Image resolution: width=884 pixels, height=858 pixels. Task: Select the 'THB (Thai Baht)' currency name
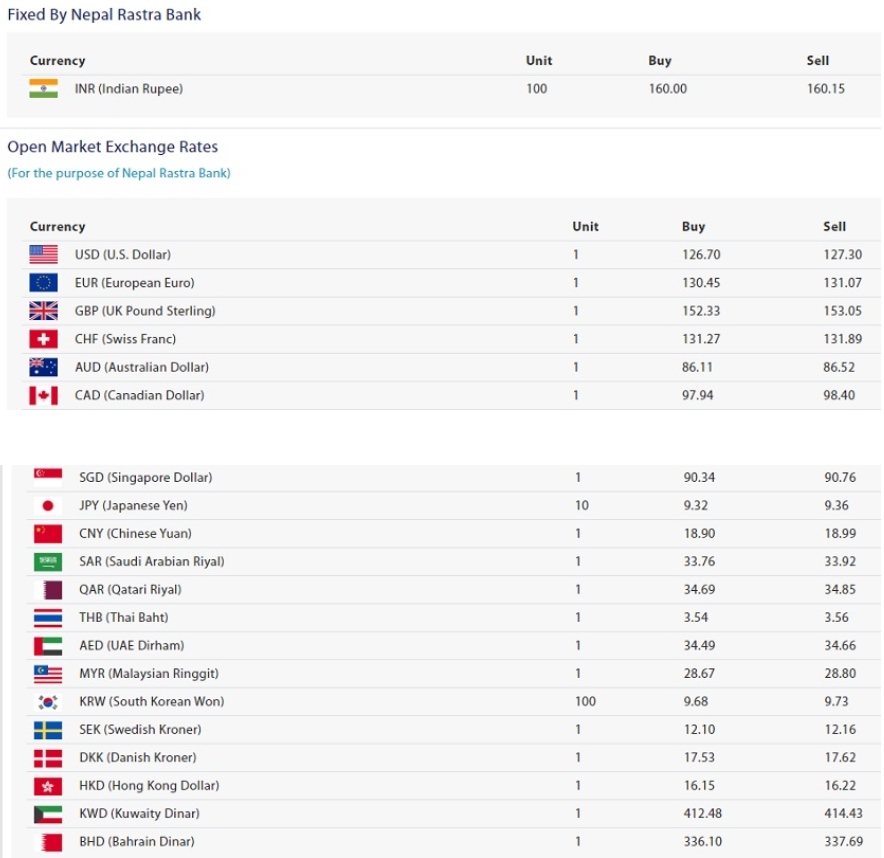(124, 617)
